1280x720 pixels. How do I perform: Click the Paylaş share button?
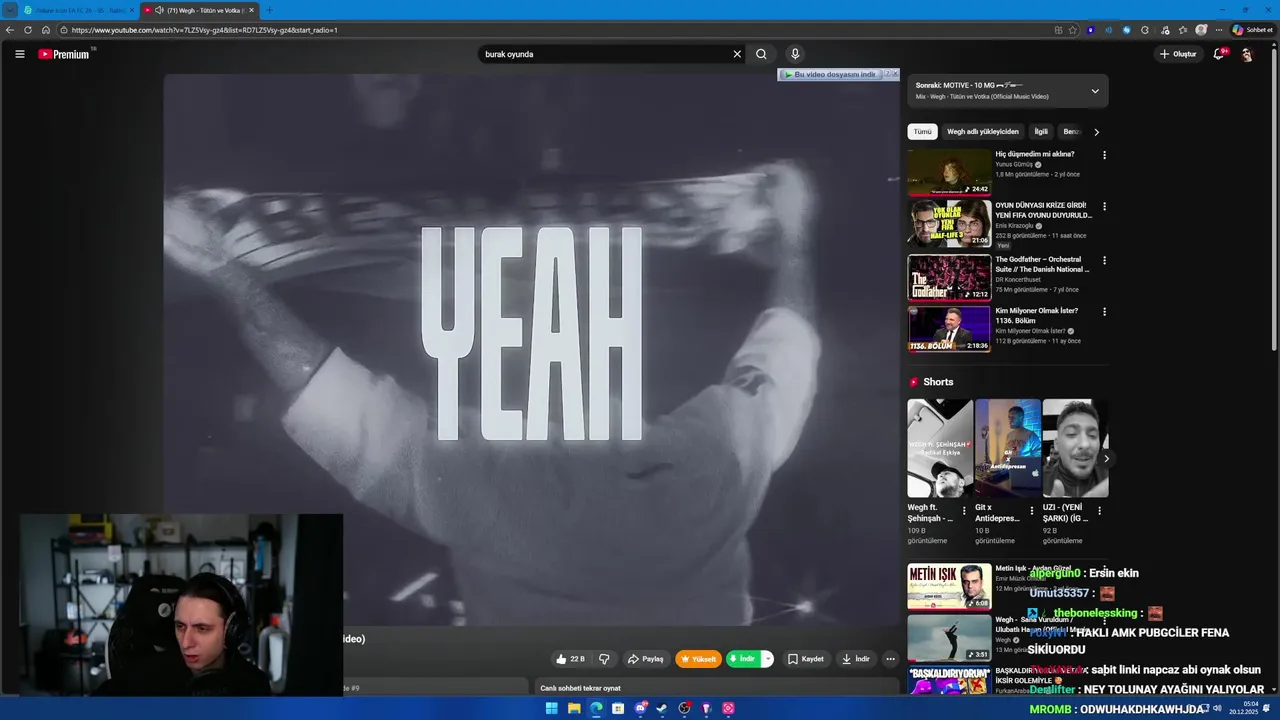pos(645,659)
